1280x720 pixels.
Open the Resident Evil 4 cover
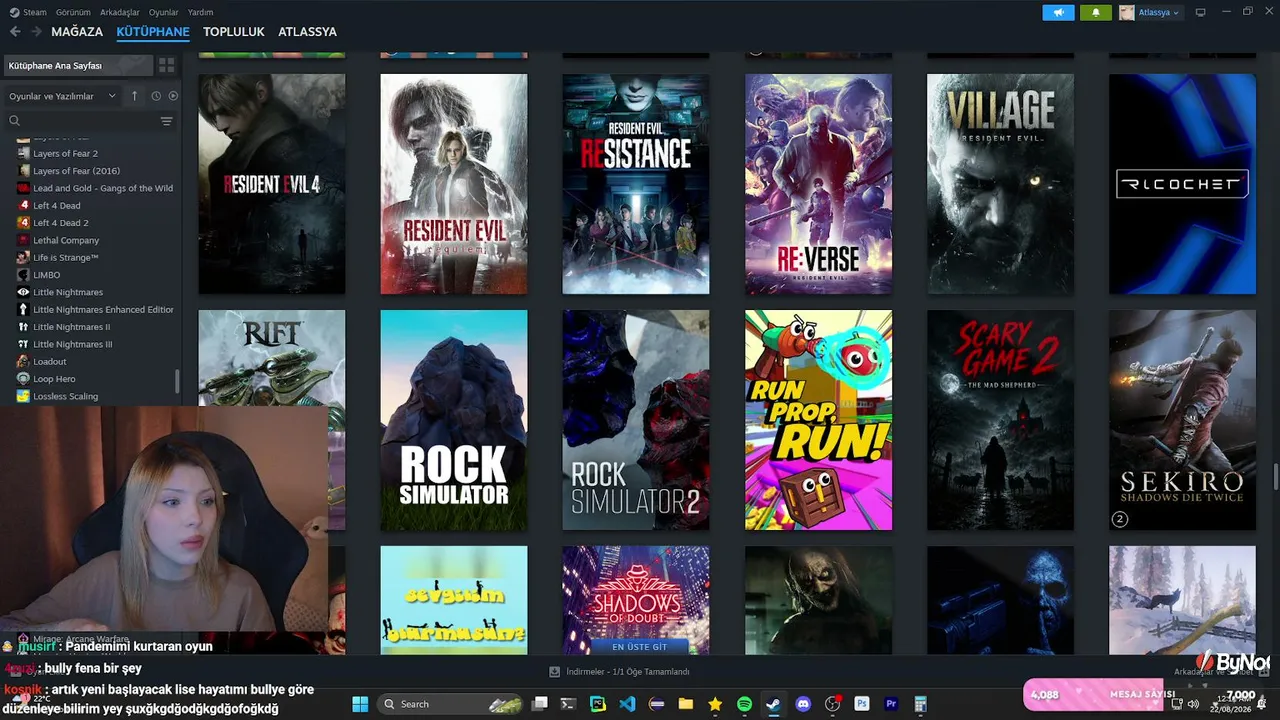[272, 184]
